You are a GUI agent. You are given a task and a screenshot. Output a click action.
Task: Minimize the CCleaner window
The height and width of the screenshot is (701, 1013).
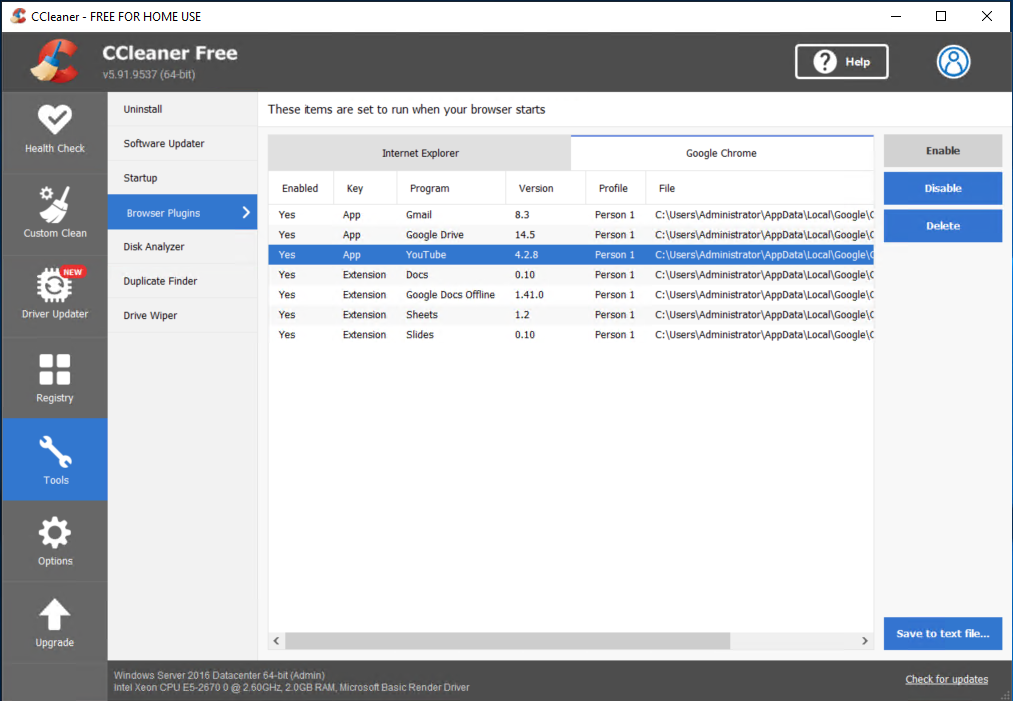[895, 16]
